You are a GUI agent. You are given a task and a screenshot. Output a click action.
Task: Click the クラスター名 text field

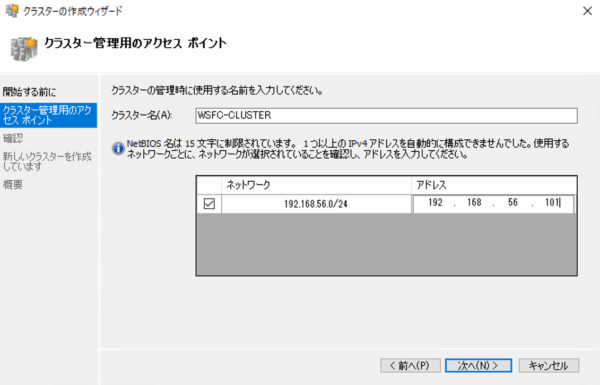tap(386, 116)
